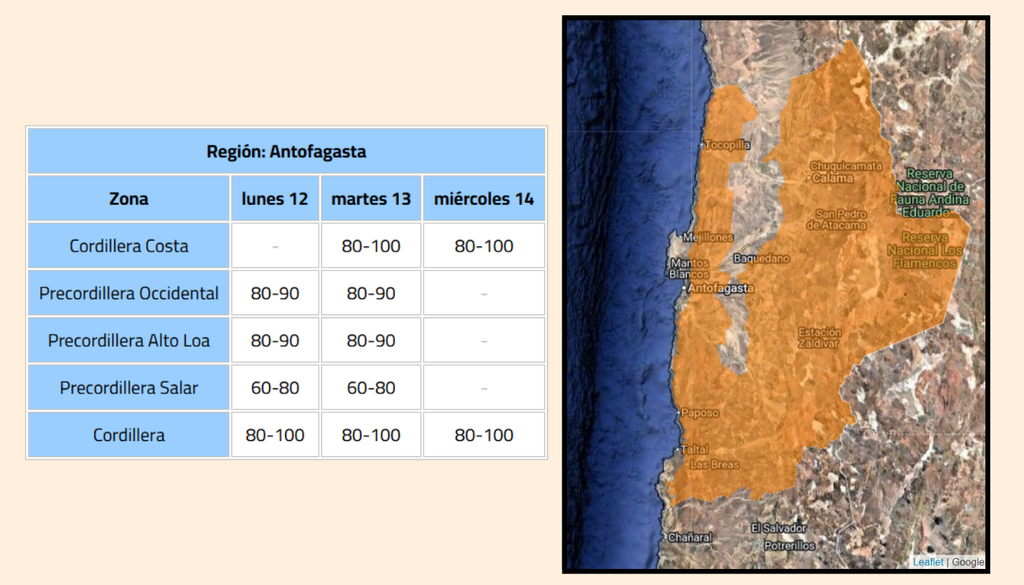Viewport: 1024px width, 585px height.
Task: Select the Mejillones label on the map
Action: tap(708, 237)
